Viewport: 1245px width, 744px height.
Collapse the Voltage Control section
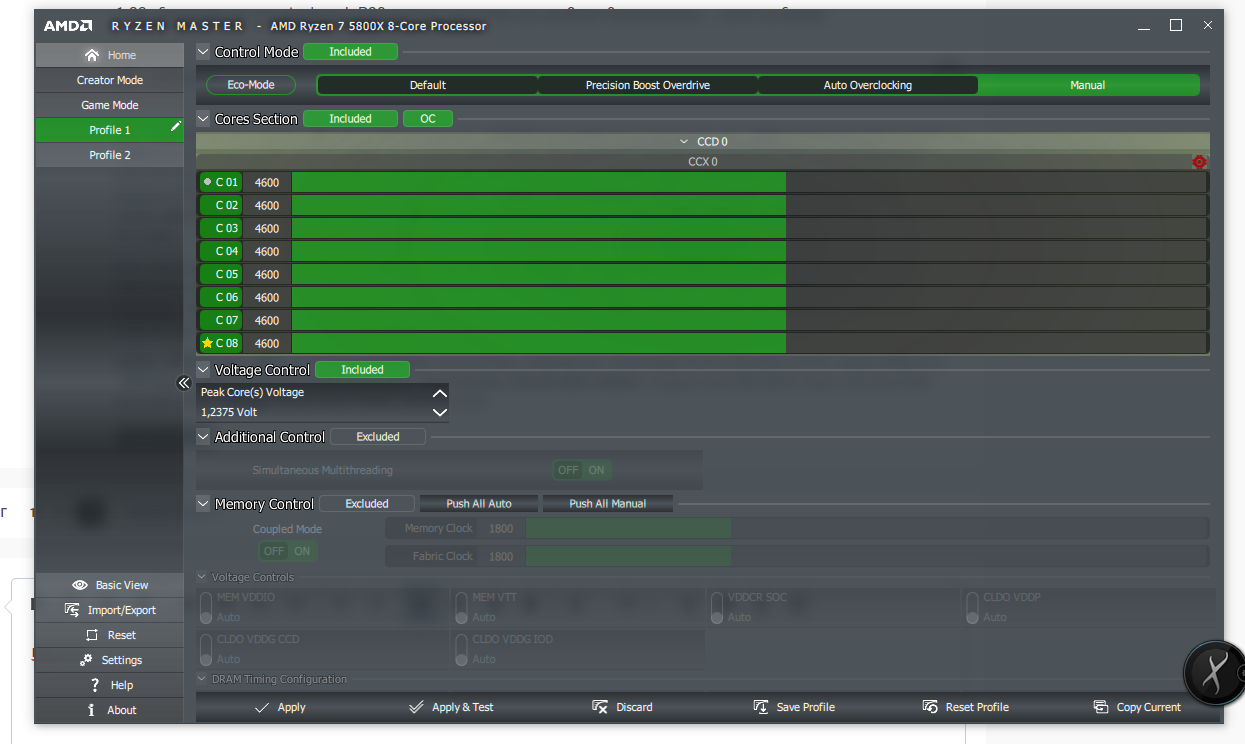coord(203,370)
